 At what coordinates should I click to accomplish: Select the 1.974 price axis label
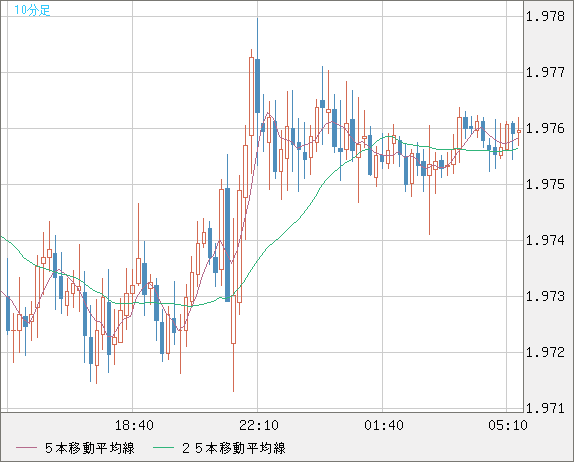pyautogui.click(x=545, y=241)
